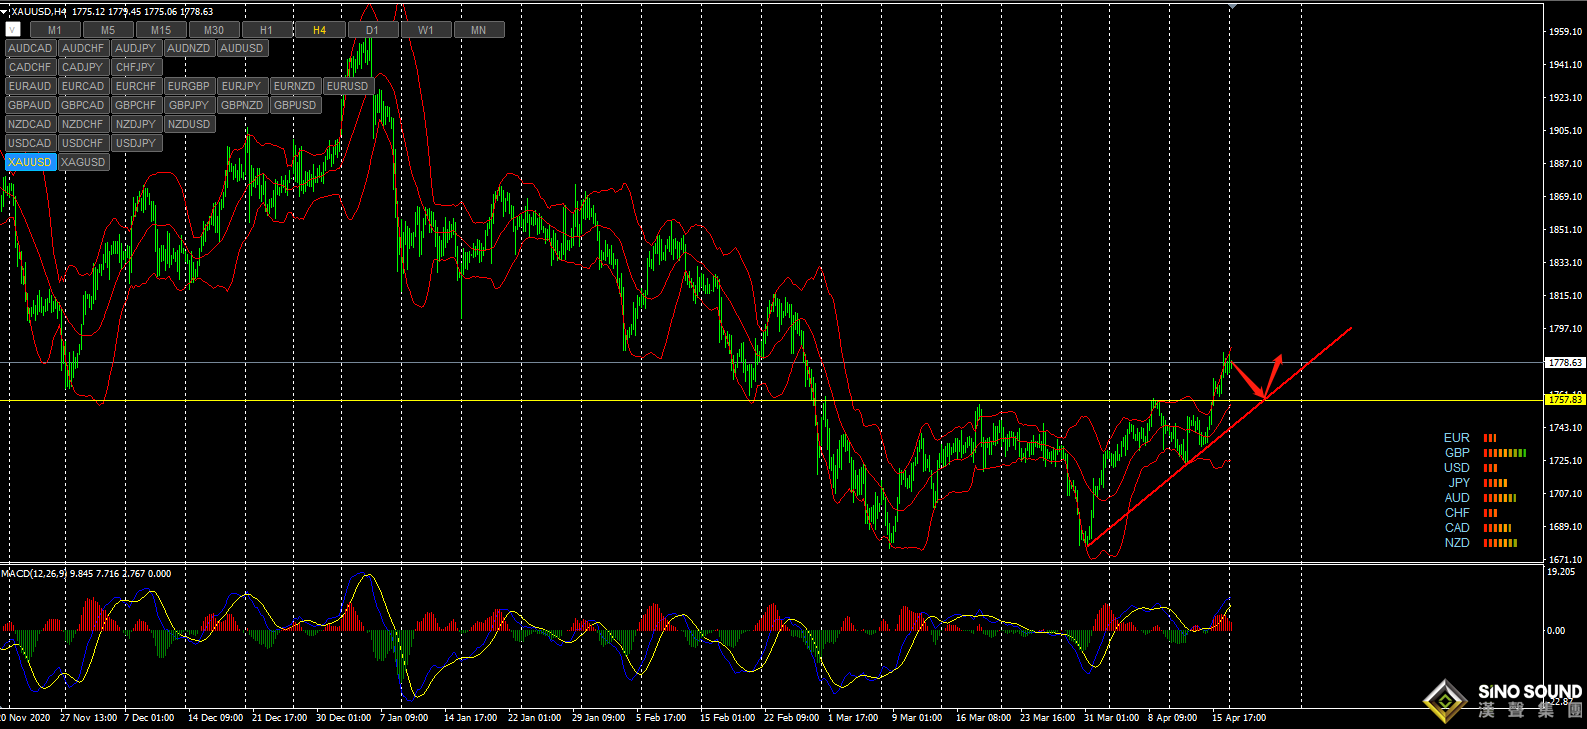
Task: Open the GBPJPY symbol chart
Action: pos(188,105)
